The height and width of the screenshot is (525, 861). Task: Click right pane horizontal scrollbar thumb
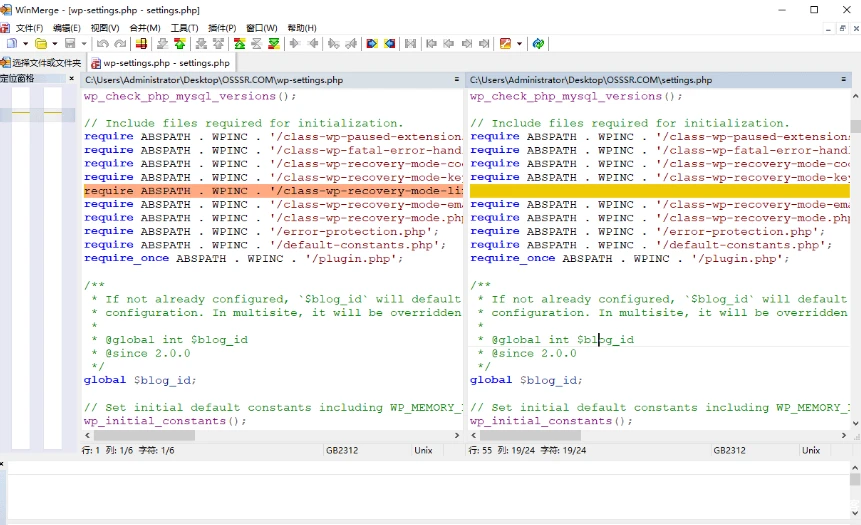click(x=530, y=435)
